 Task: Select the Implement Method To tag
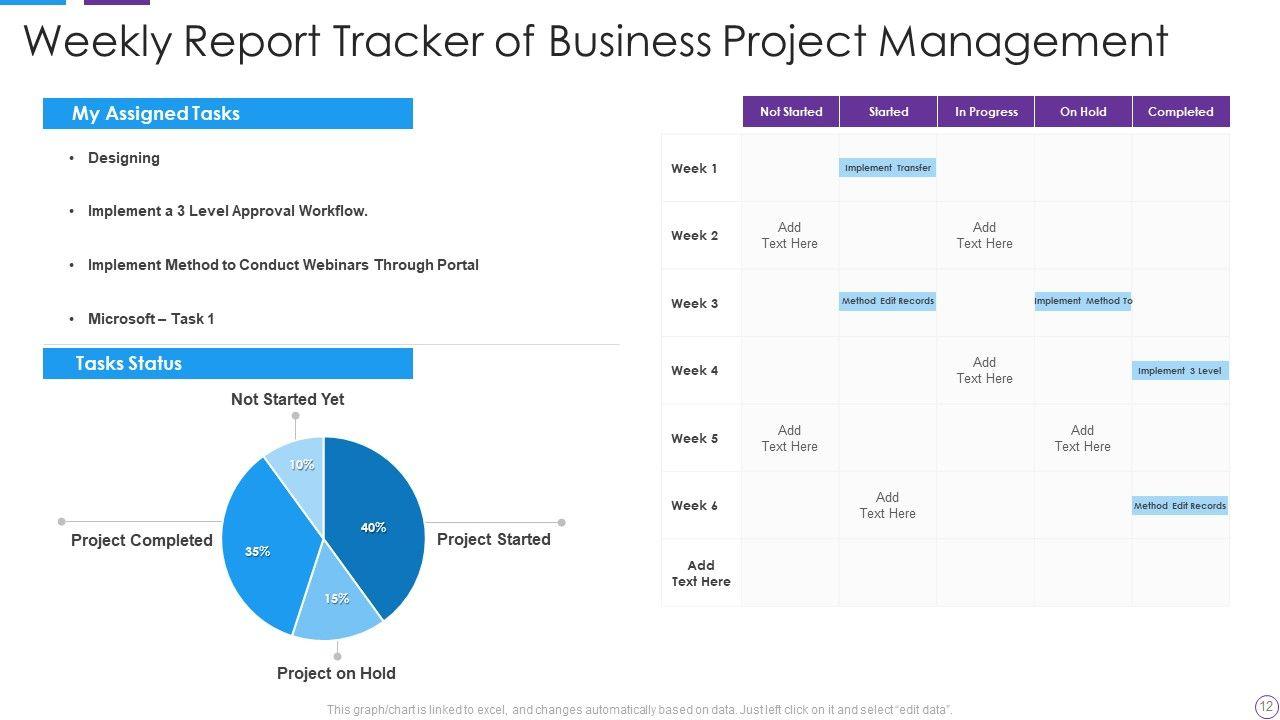pos(1083,301)
